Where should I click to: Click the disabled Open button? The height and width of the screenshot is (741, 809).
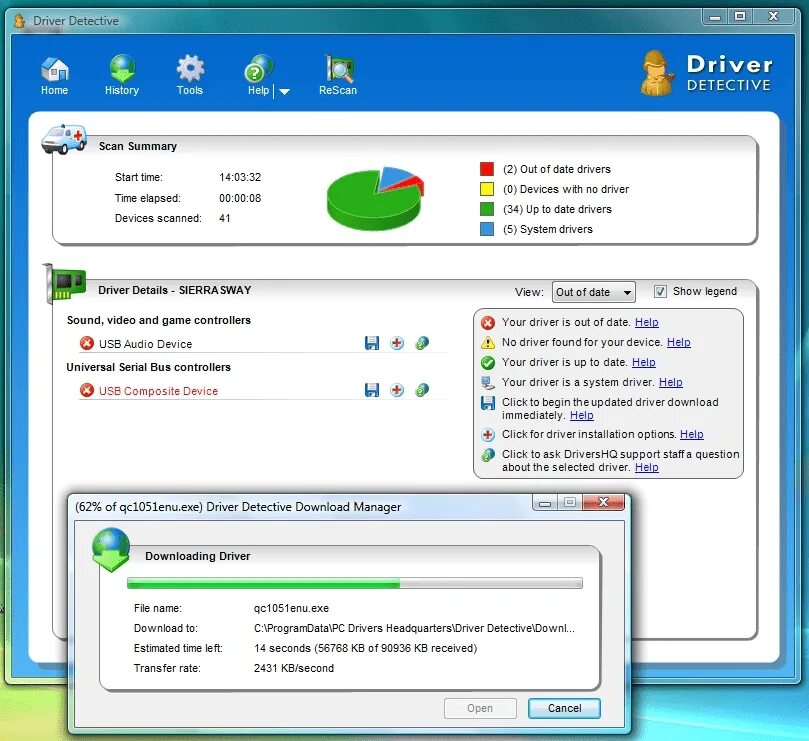tap(480, 708)
